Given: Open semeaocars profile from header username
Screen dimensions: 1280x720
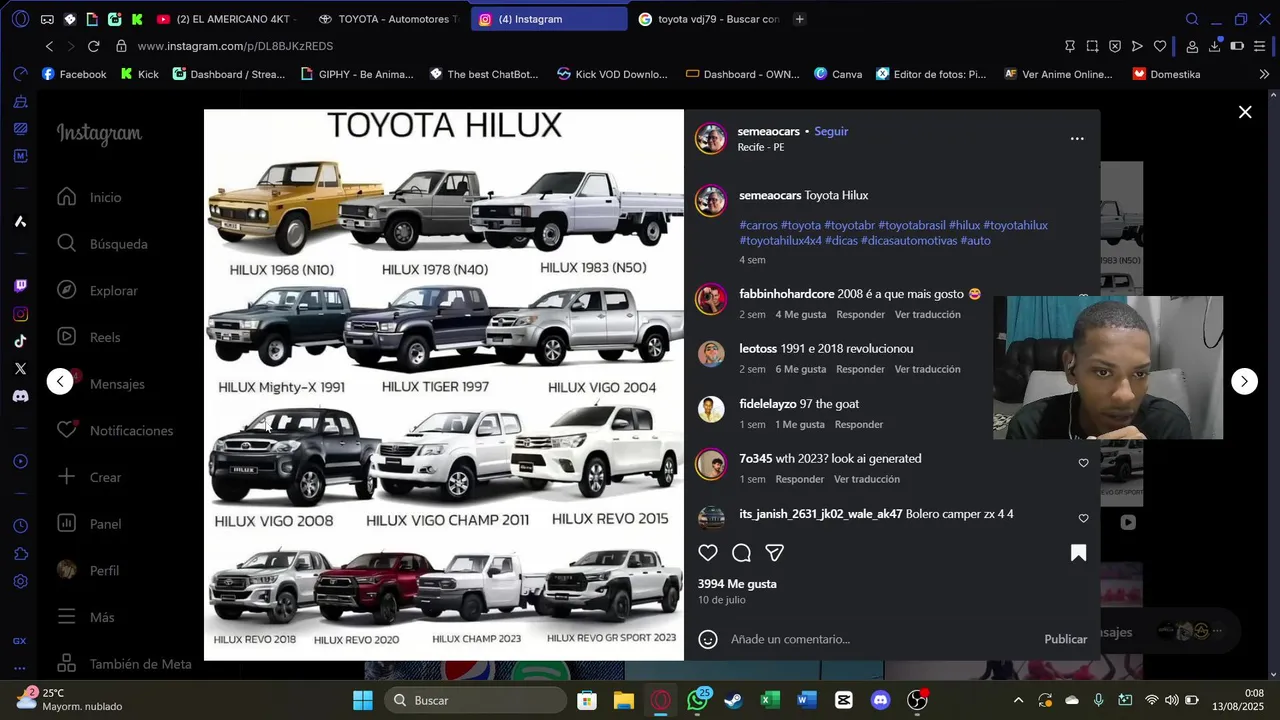Looking at the screenshot, I should point(768,131).
